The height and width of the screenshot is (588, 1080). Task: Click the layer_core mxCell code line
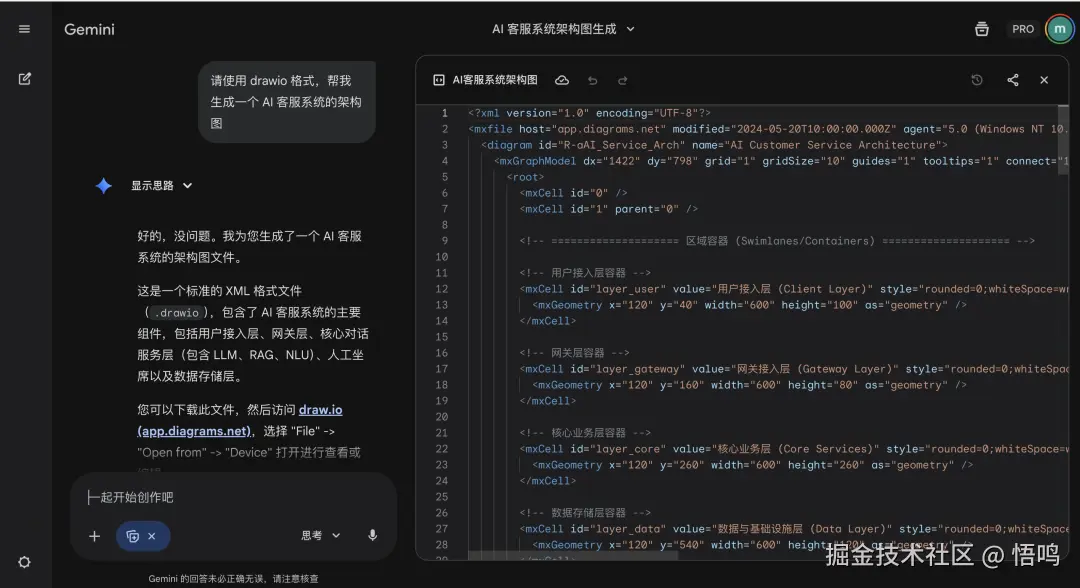(x=792, y=448)
